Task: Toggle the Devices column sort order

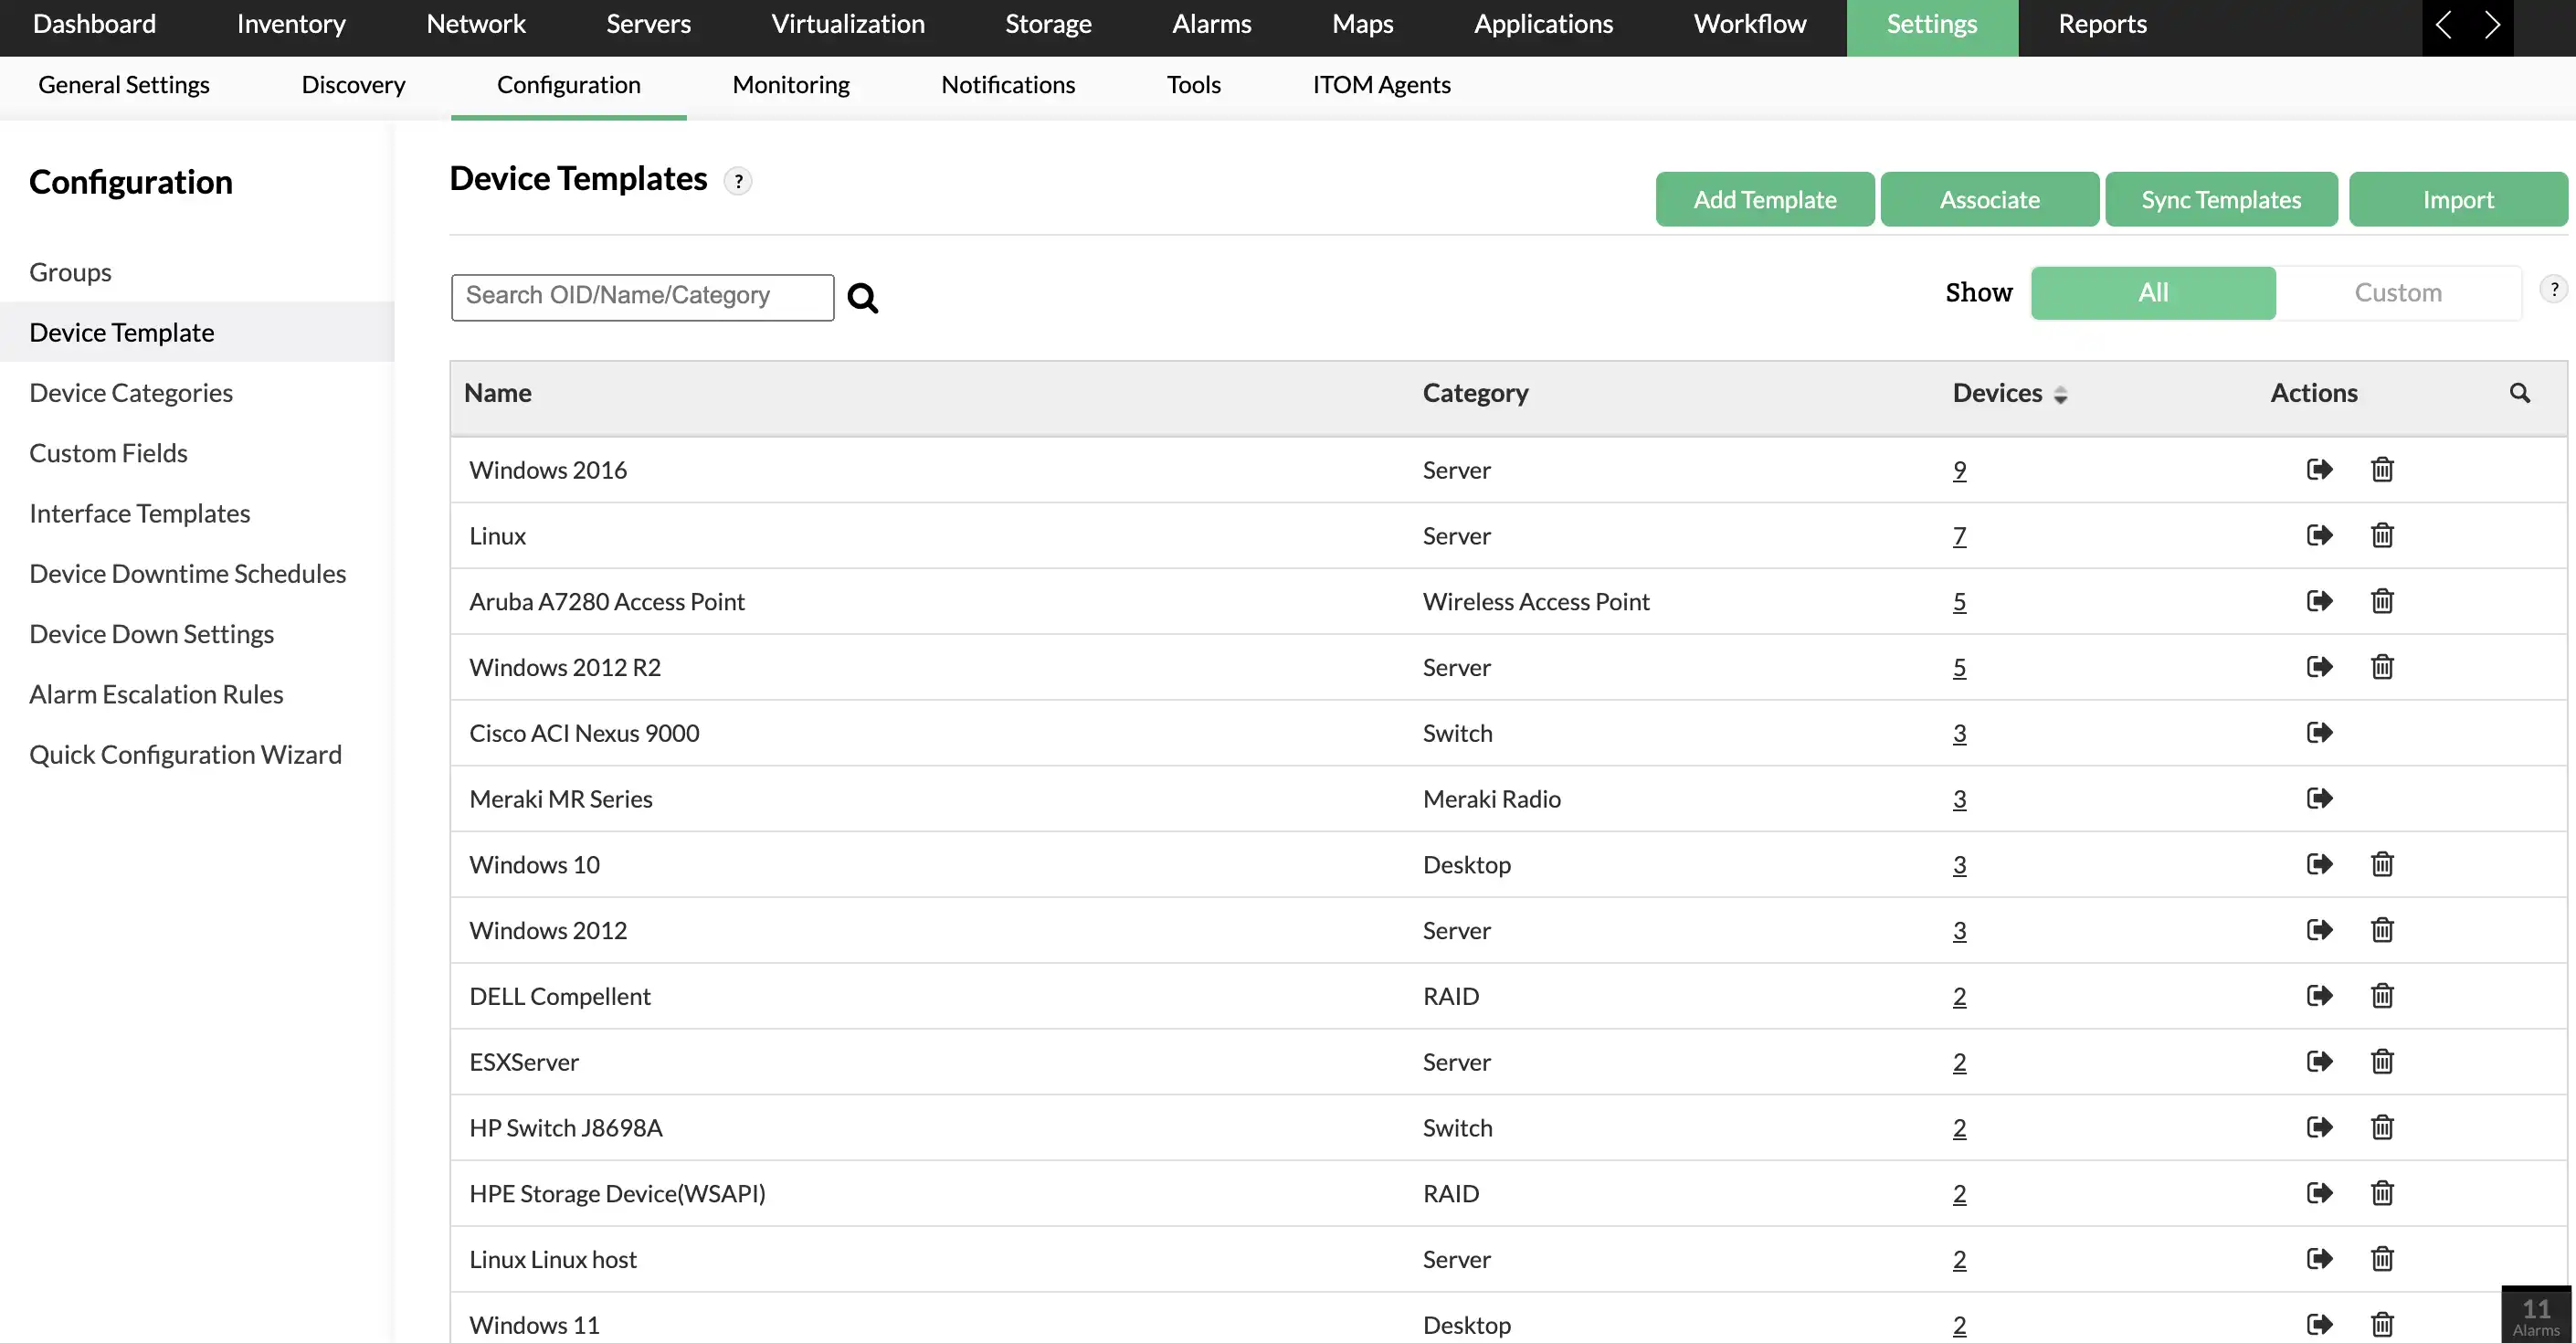Action: (2061, 395)
